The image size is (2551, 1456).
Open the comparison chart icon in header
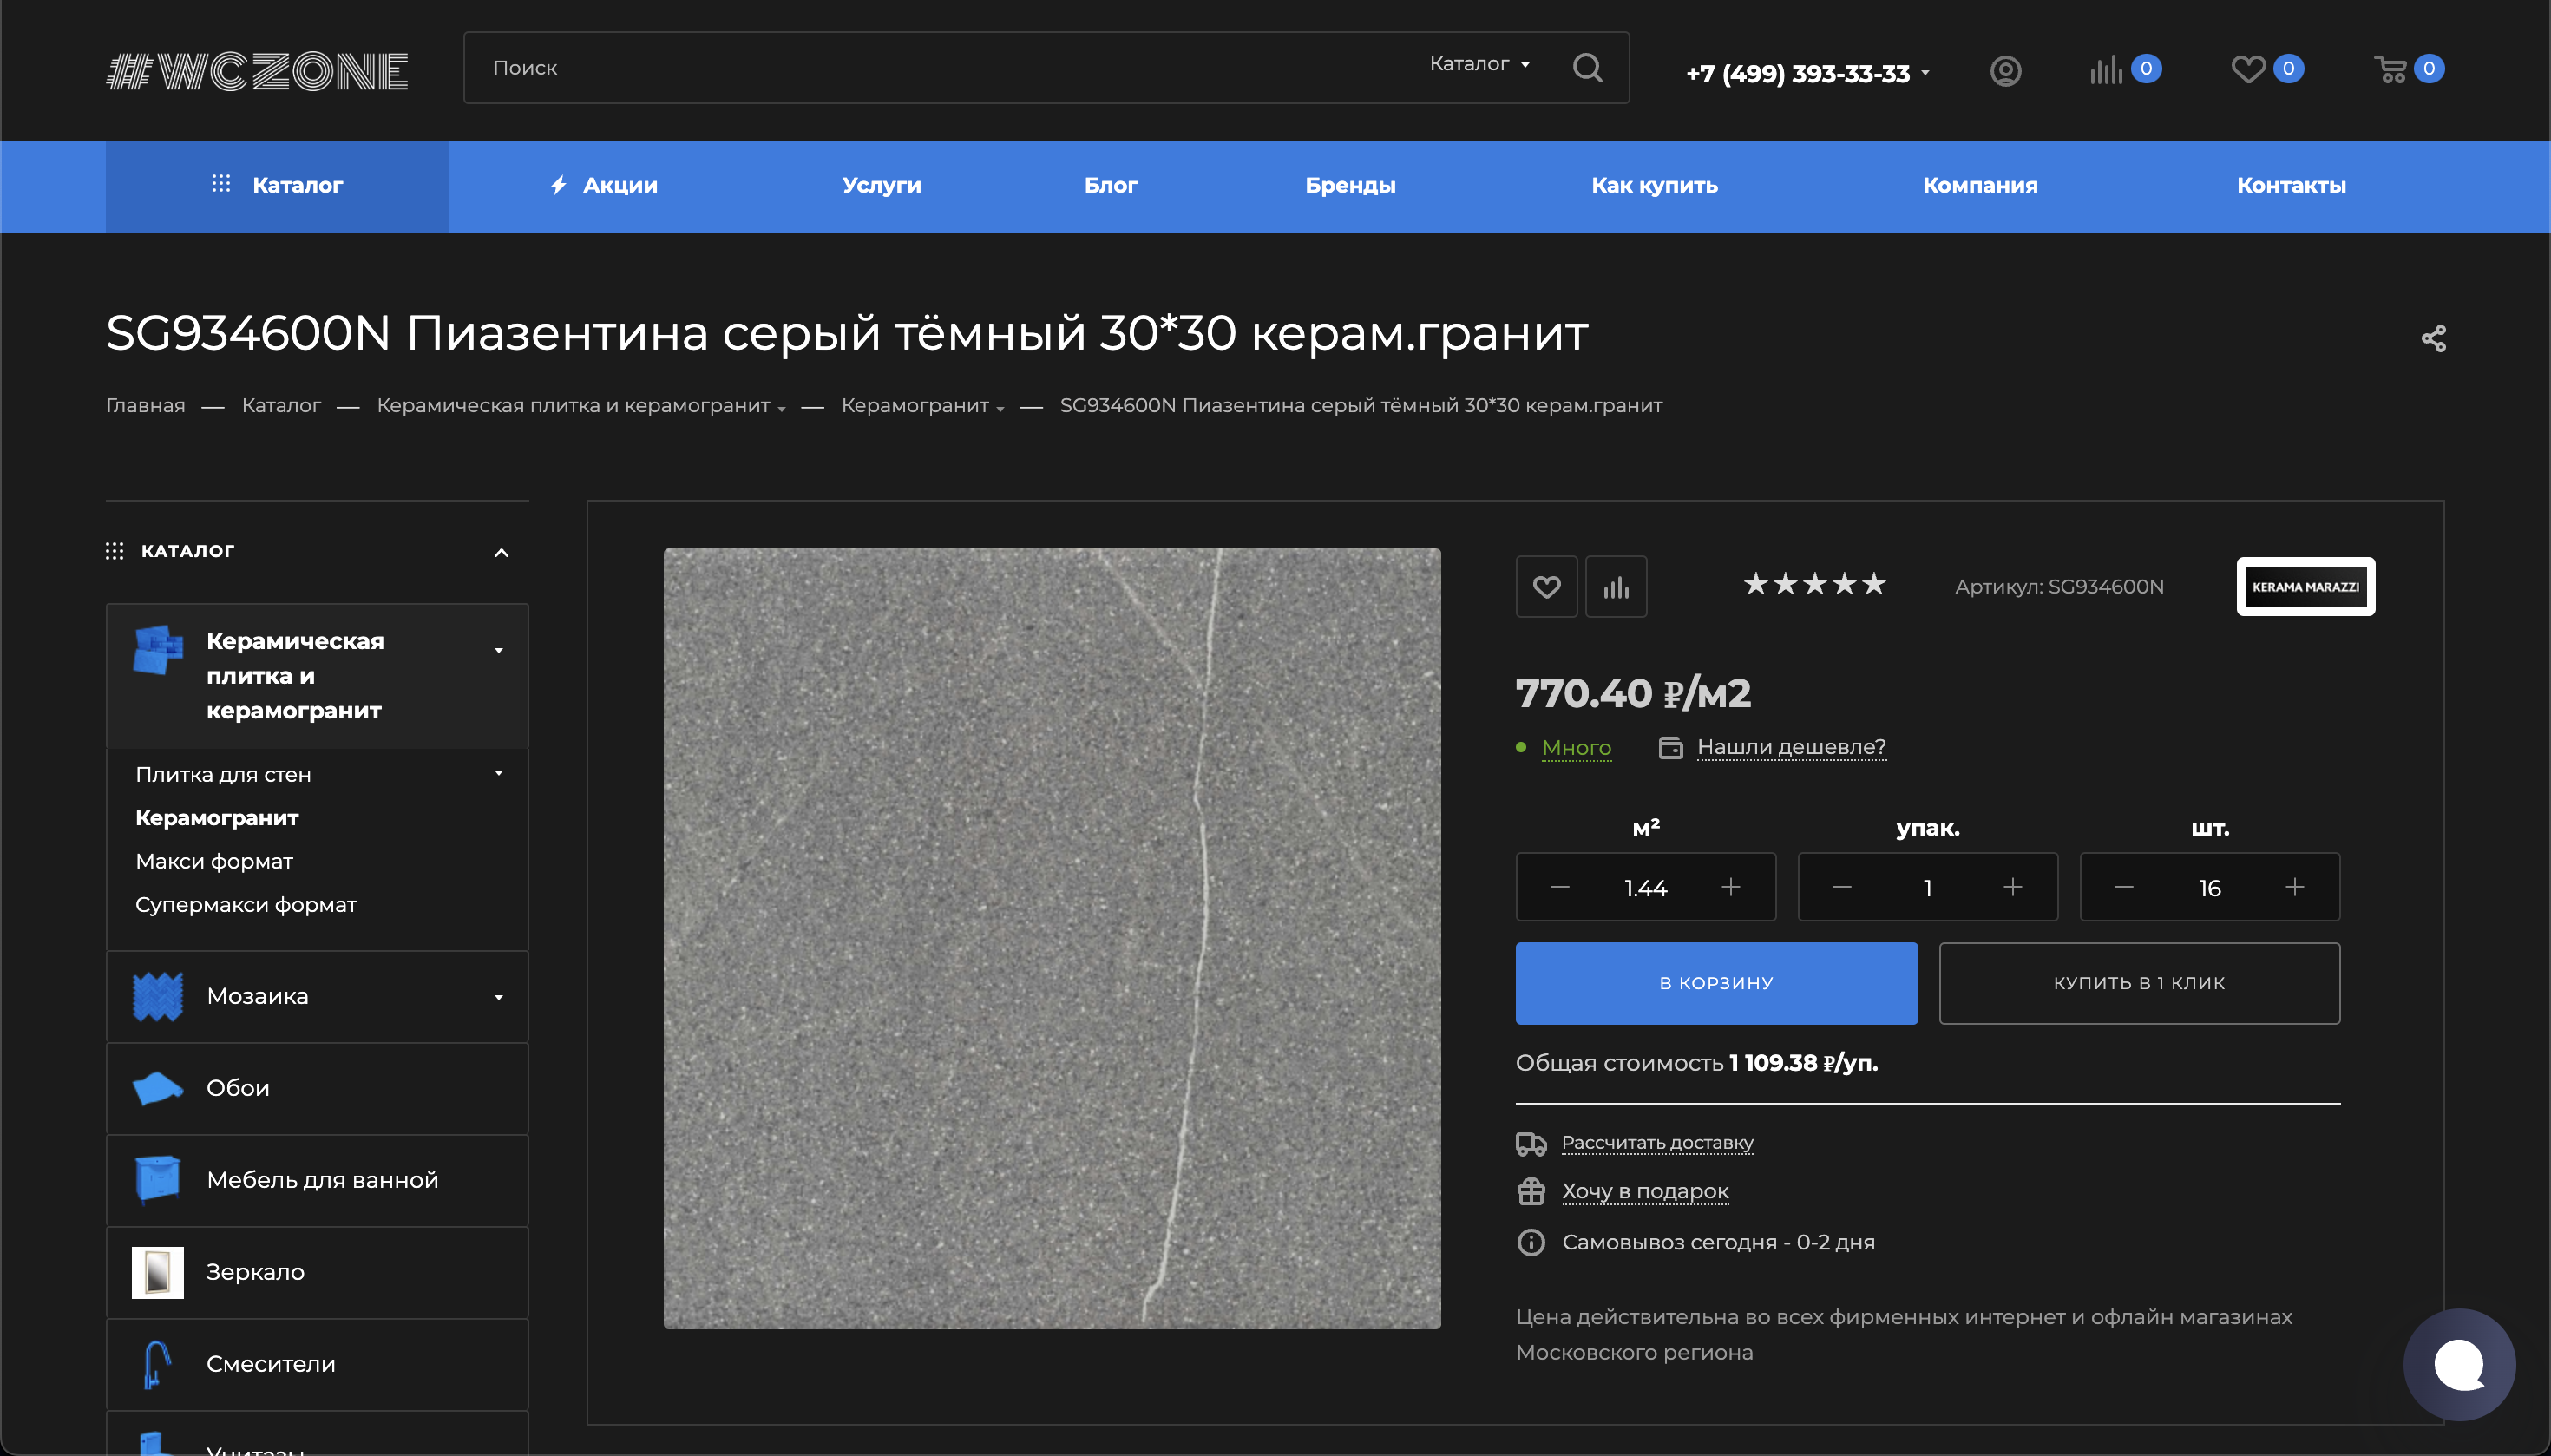tap(2105, 70)
